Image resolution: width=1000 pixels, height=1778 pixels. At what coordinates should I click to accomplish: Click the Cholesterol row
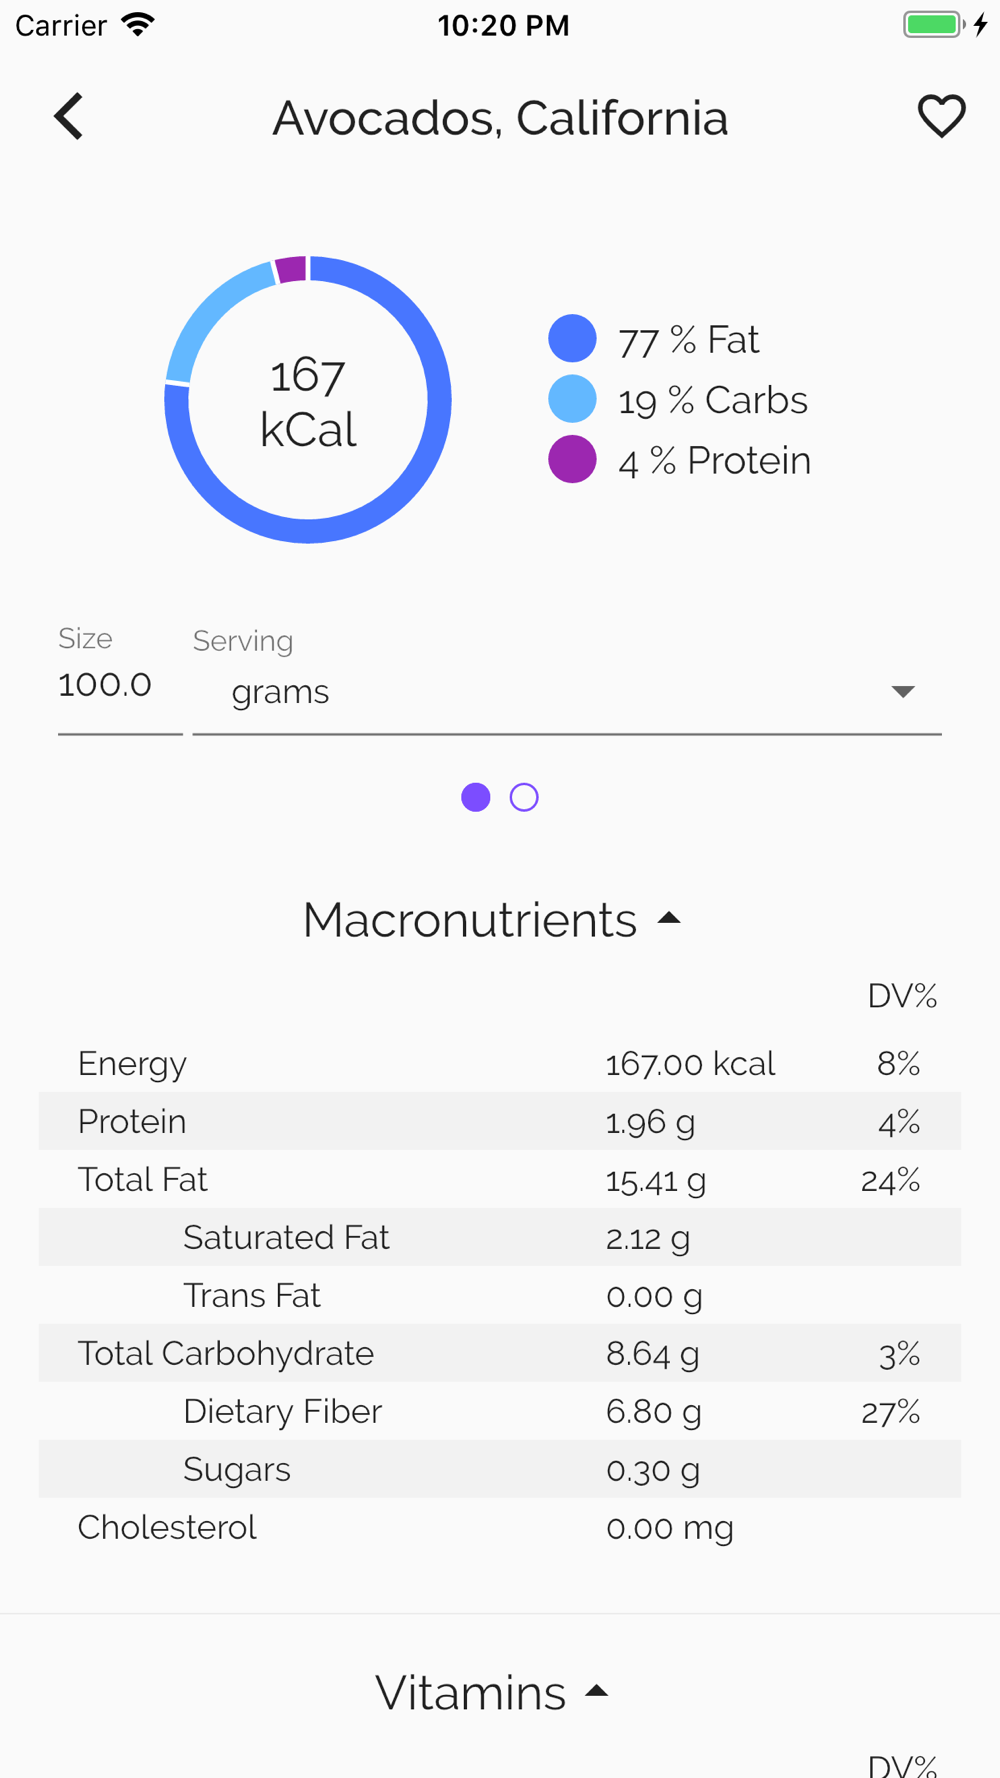(499, 1528)
